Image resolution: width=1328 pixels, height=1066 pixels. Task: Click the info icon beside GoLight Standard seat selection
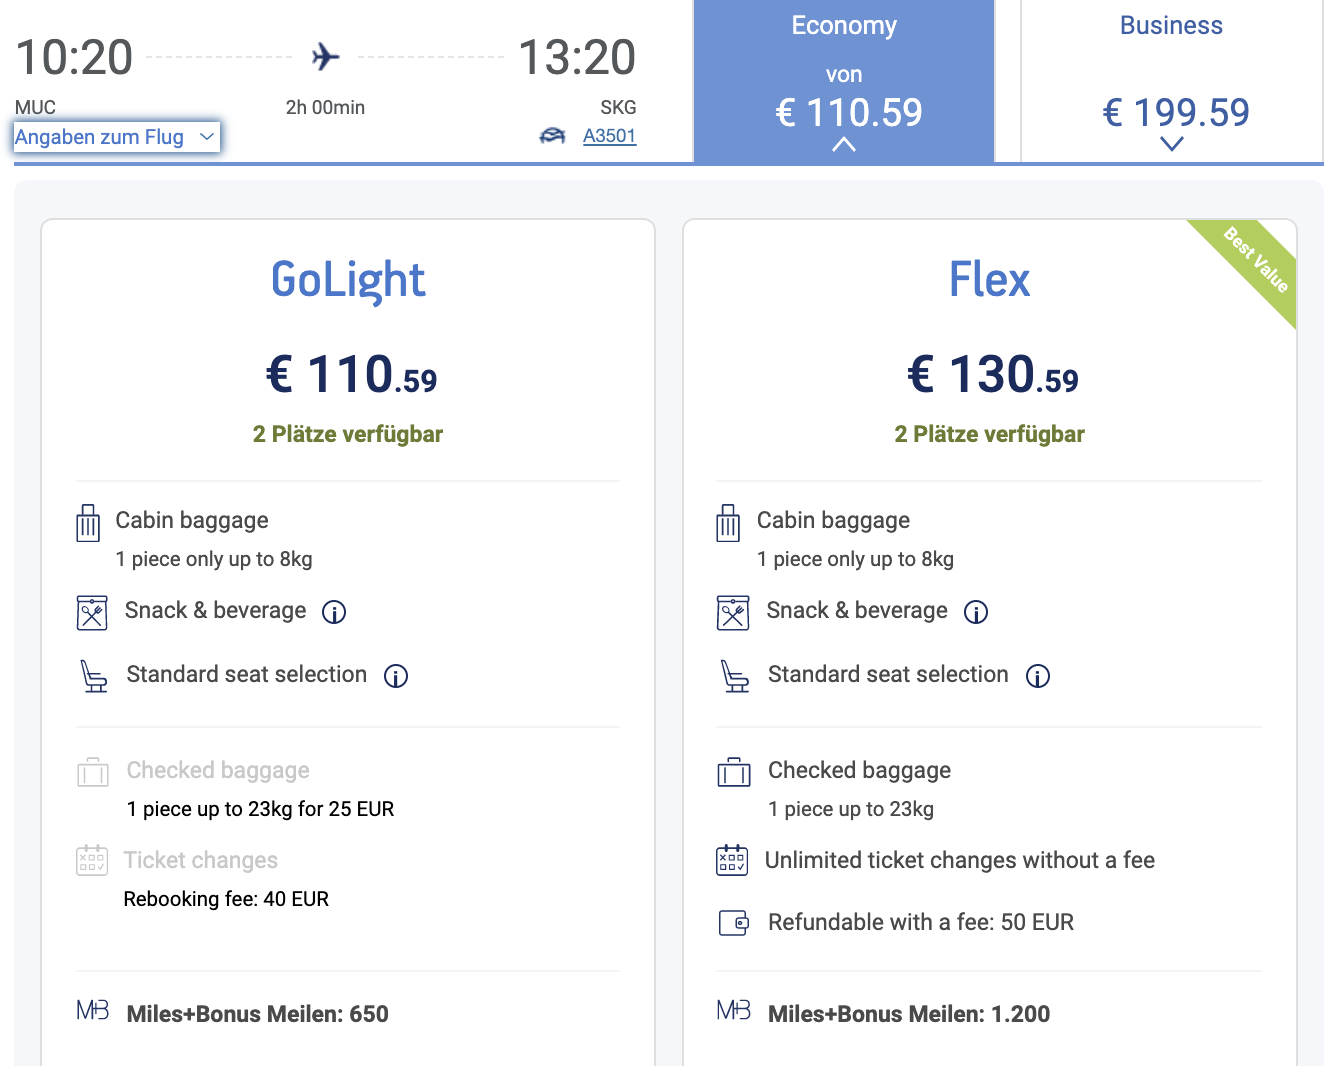[396, 677]
